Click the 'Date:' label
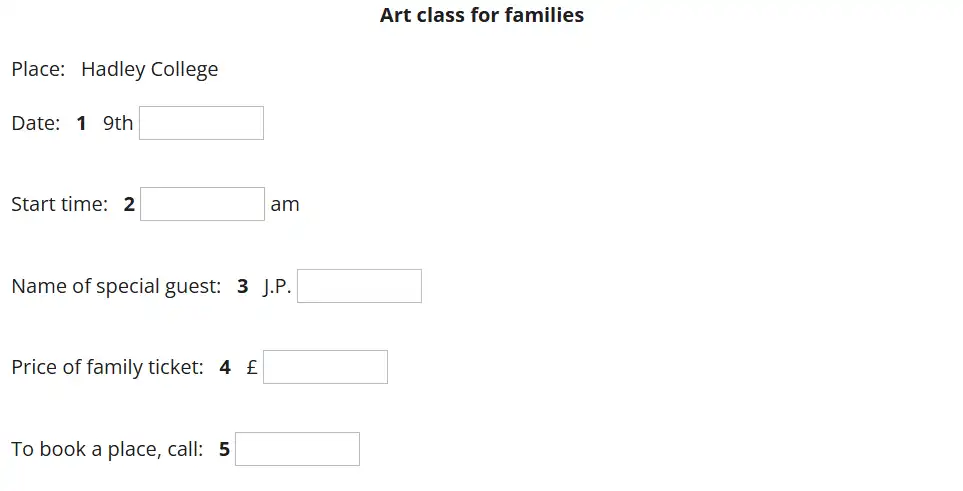The height and width of the screenshot is (491, 963). 36,123
